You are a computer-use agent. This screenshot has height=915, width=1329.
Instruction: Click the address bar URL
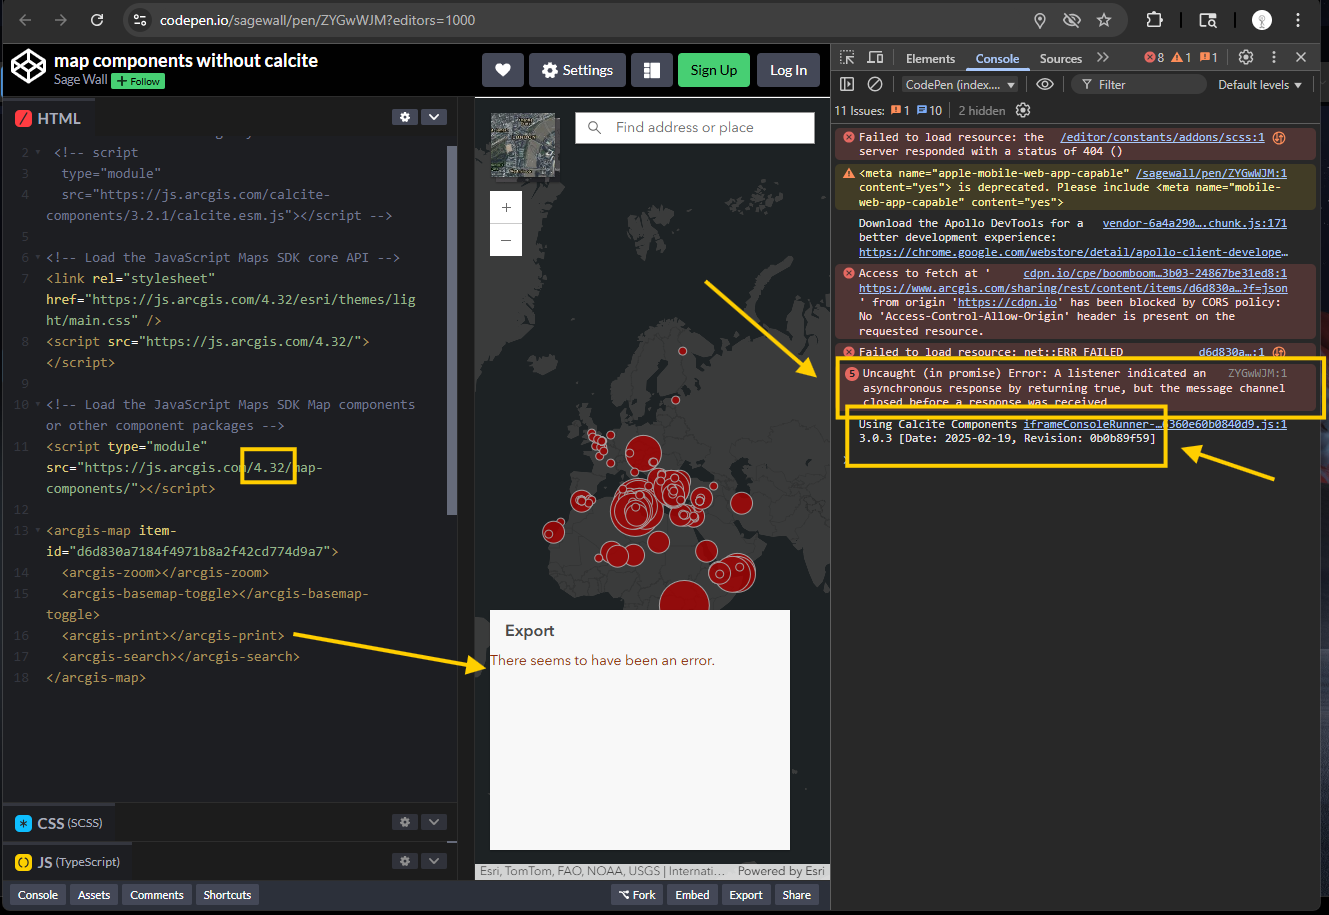pyautogui.click(x=318, y=20)
